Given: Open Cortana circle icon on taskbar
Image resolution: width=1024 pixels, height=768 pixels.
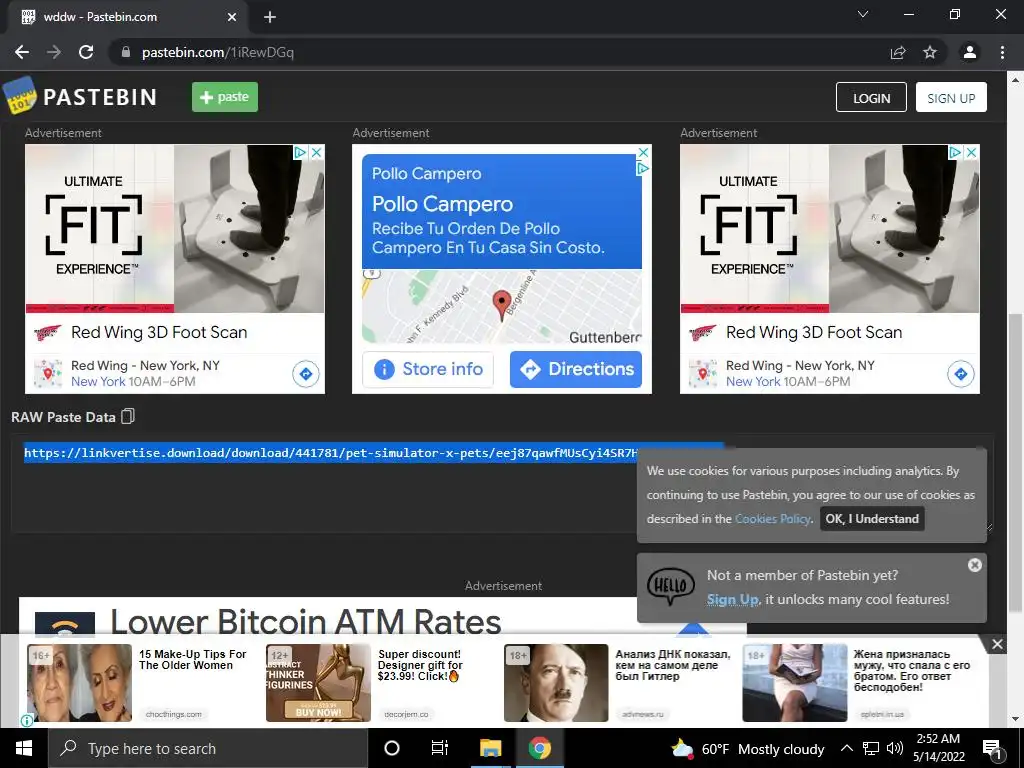Looking at the screenshot, I should point(392,748).
